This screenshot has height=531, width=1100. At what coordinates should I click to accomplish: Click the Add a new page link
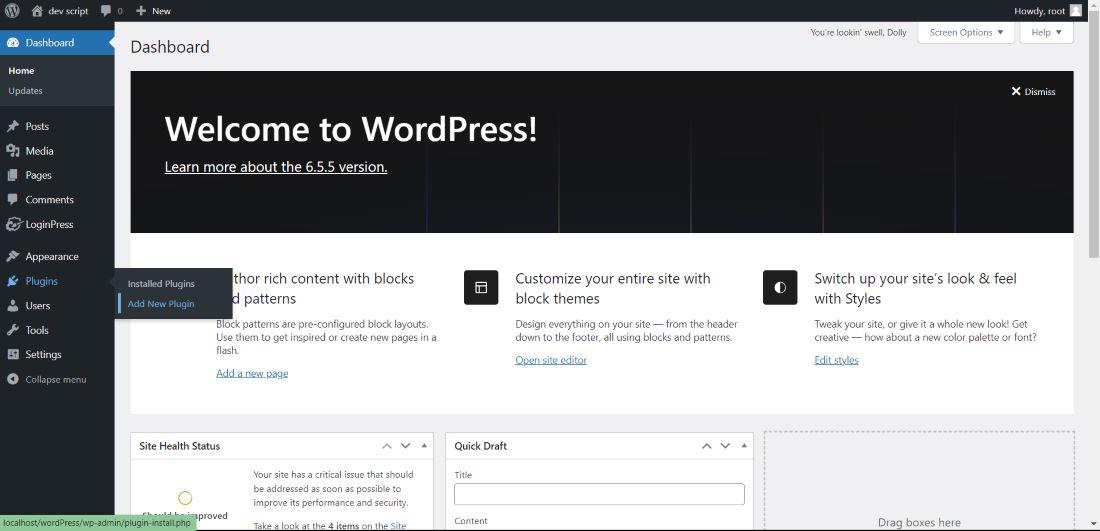pyautogui.click(x=252, y=373)
